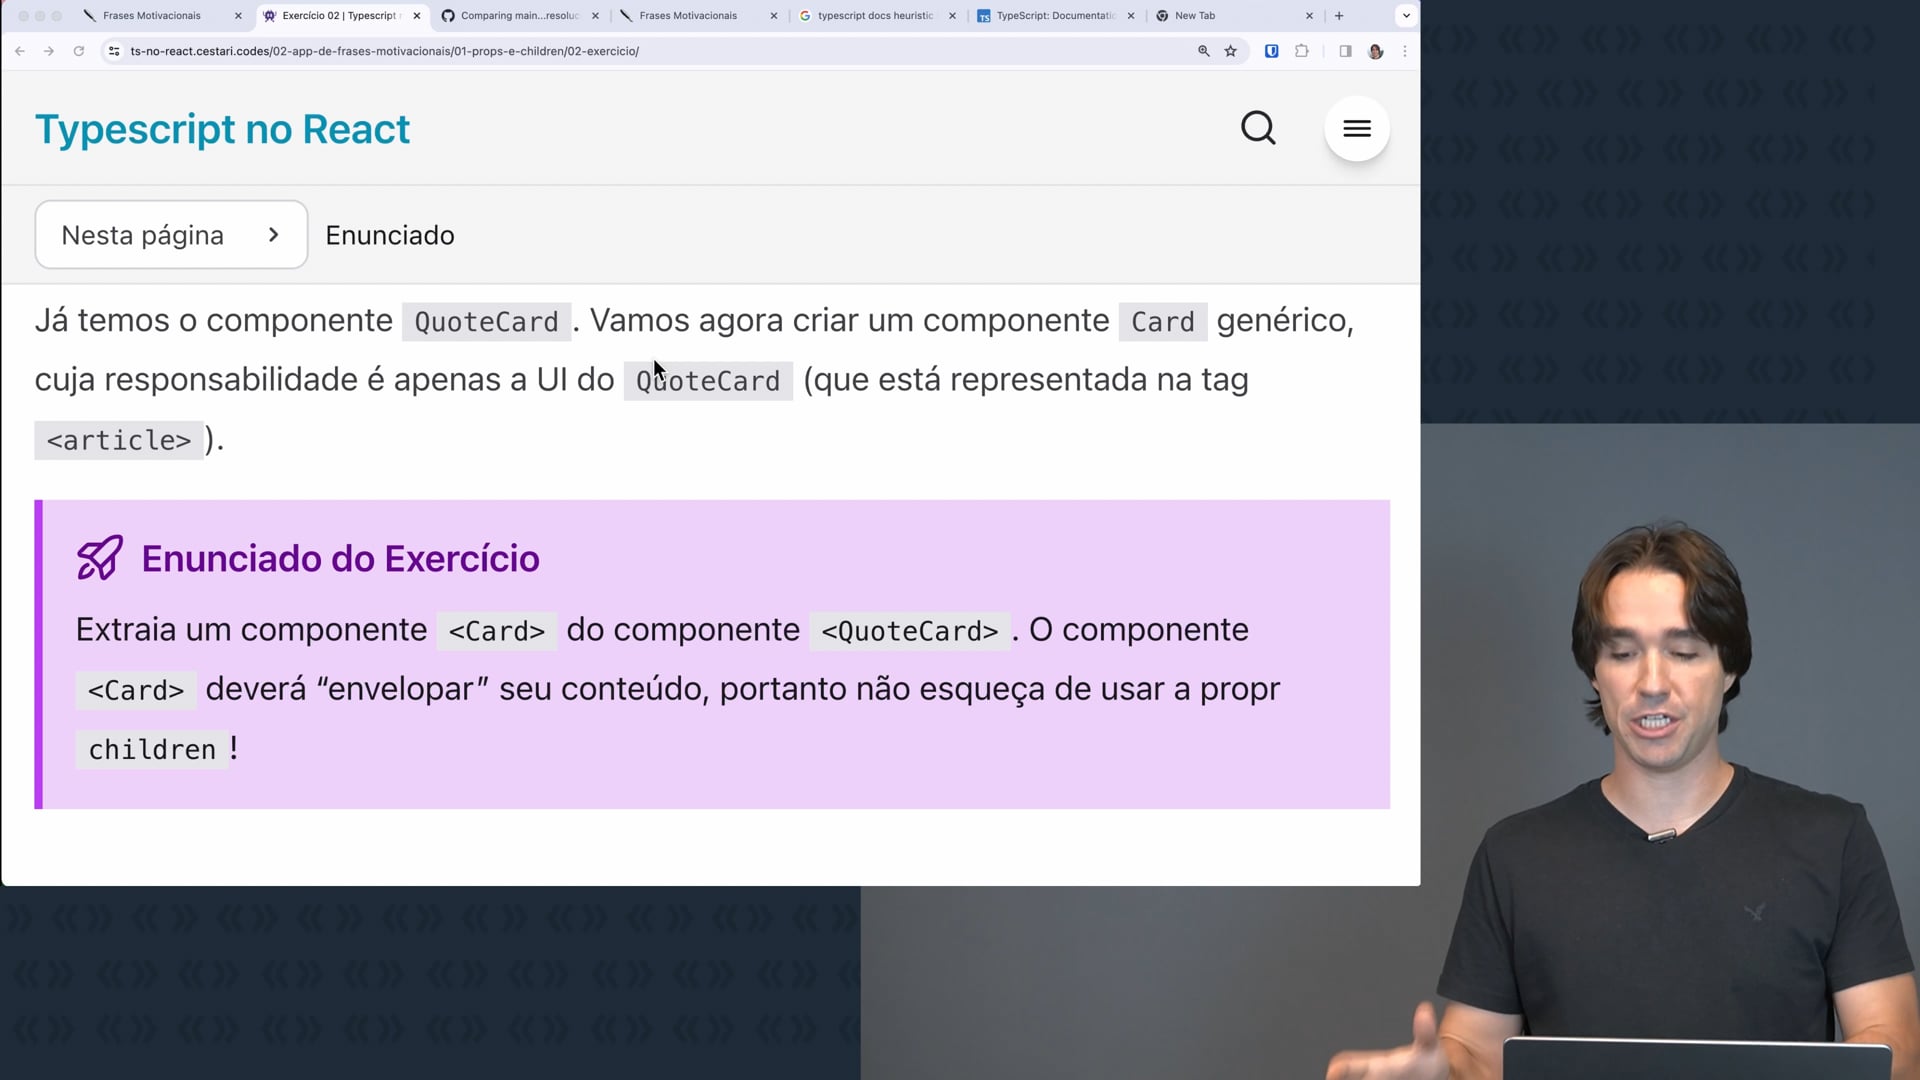The height and width of the screenshot is (1080, 1920).
Task: Open the site search magnifier icon
Action: pos(1258,129)
